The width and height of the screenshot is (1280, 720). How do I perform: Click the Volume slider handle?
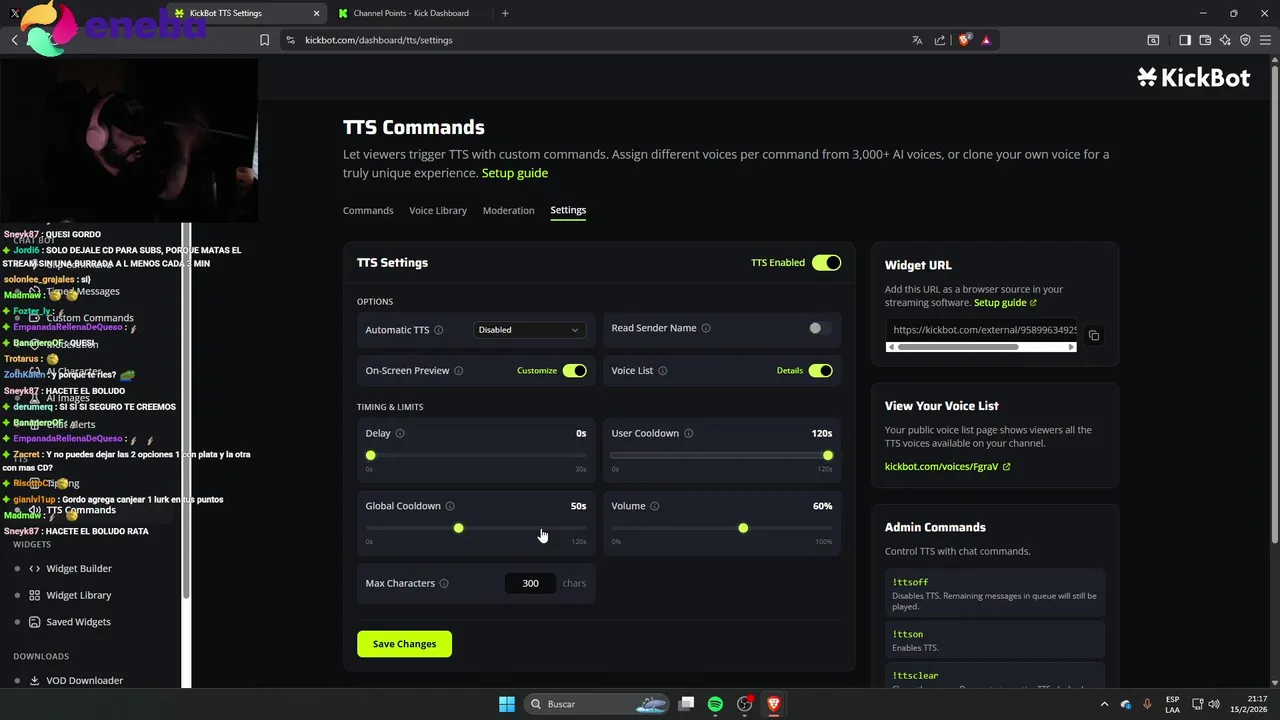click(743, 528)
